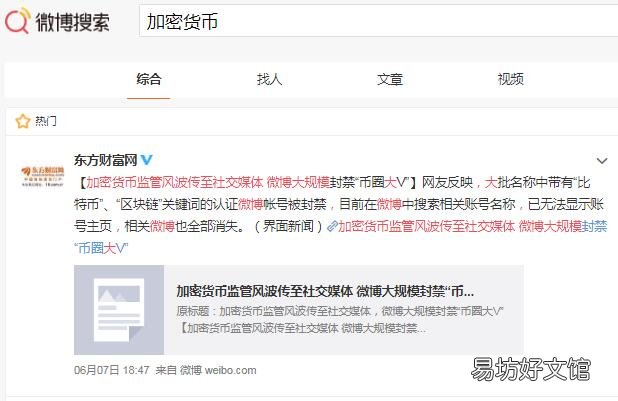Click the article card document thumbnail
Image resolution: width=618 pixels, height=401 pixels.
pos(119,310)
